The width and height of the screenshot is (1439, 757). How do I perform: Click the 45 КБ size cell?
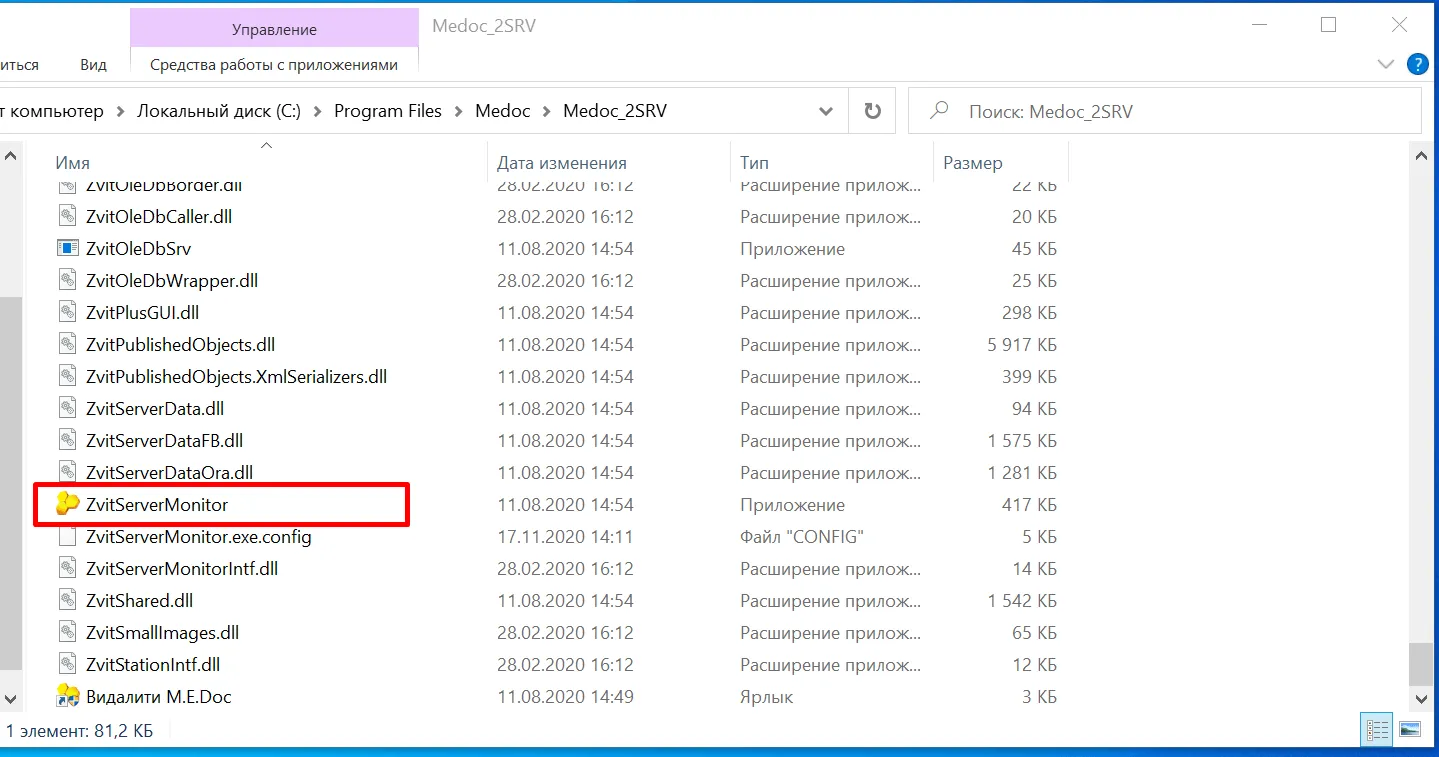pos(1035,249)
